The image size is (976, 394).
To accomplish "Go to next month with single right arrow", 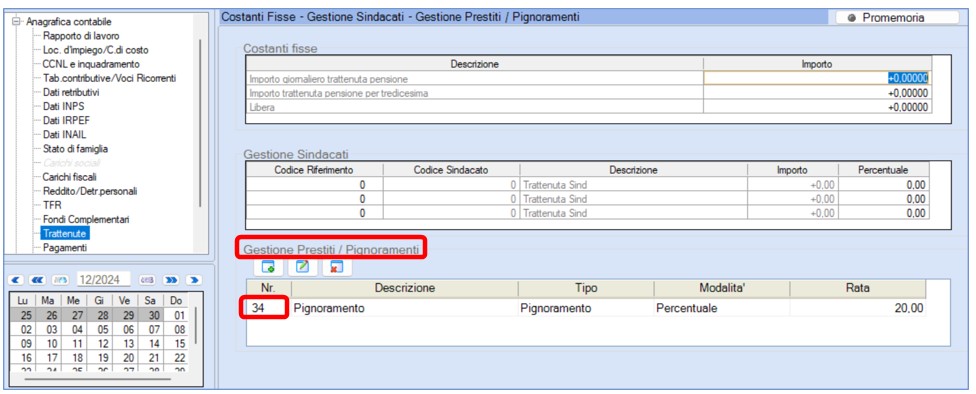I will point(194,279).
